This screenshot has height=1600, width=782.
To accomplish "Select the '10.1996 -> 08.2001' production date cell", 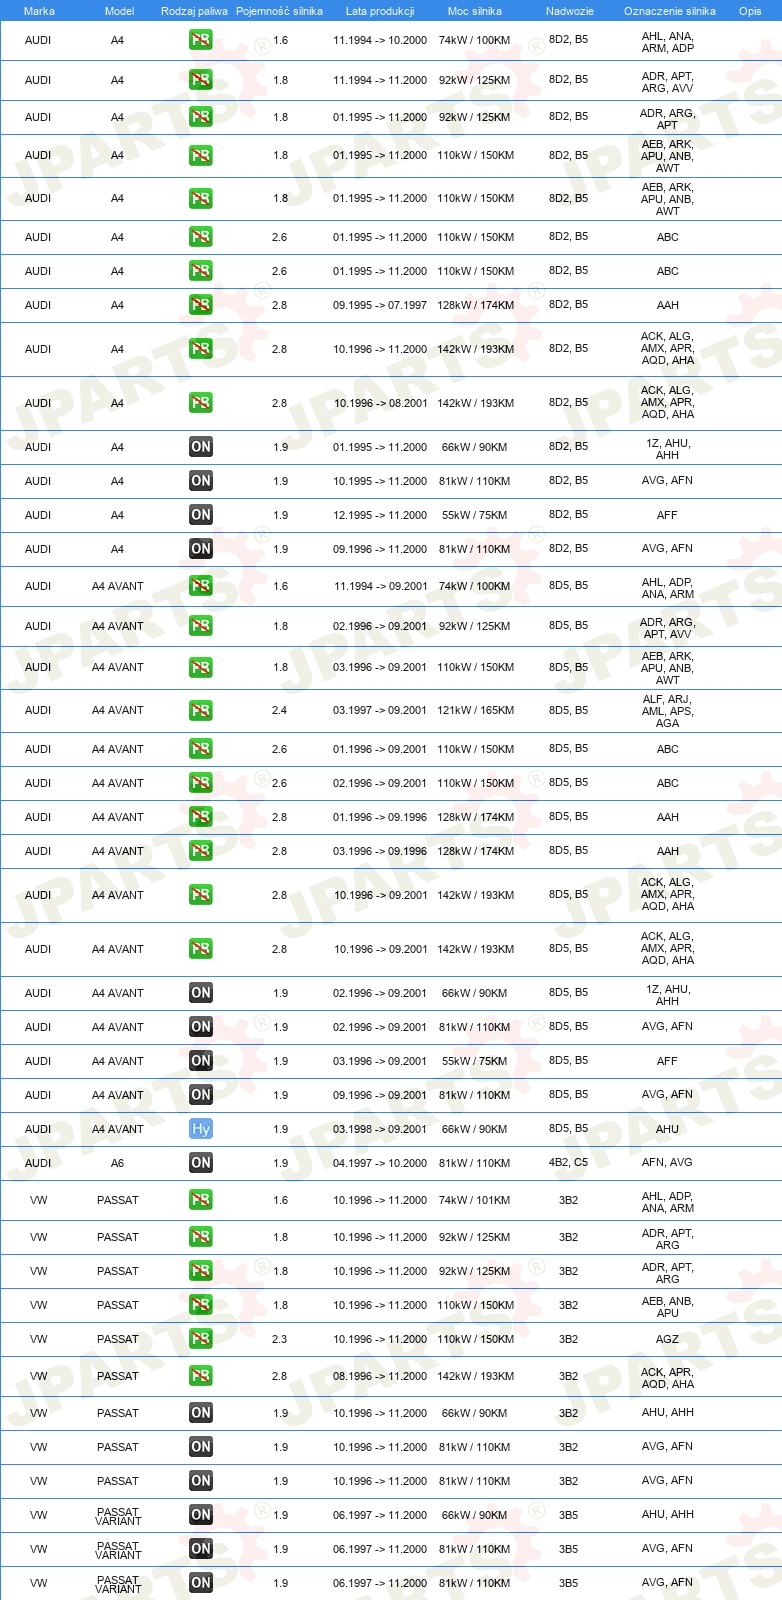I will tap(380, 403).
